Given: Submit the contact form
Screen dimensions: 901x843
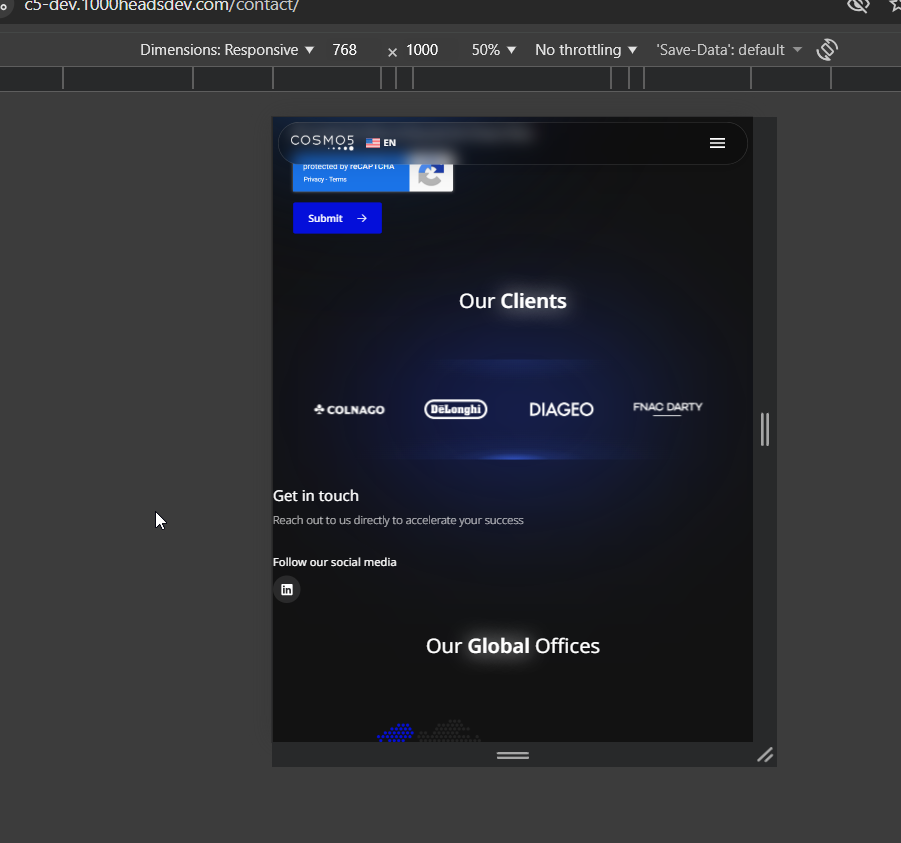Looking at the screenshot, I should point(337,218).
